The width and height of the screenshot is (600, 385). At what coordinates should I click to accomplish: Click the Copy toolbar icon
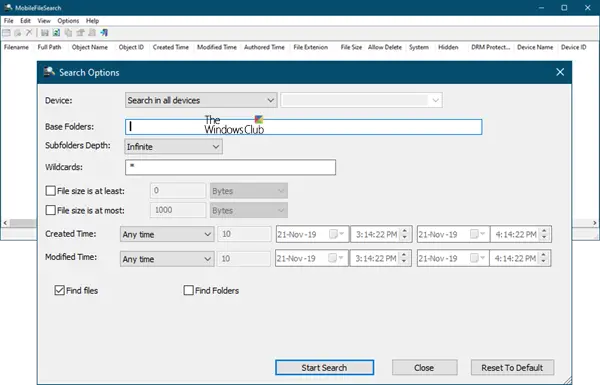tap(68, 33)
